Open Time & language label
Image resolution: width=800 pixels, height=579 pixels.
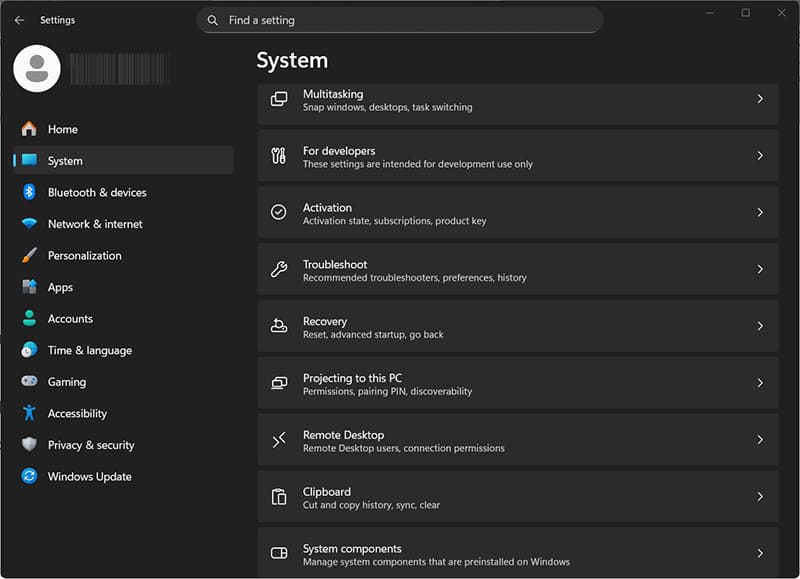(90, 350)
